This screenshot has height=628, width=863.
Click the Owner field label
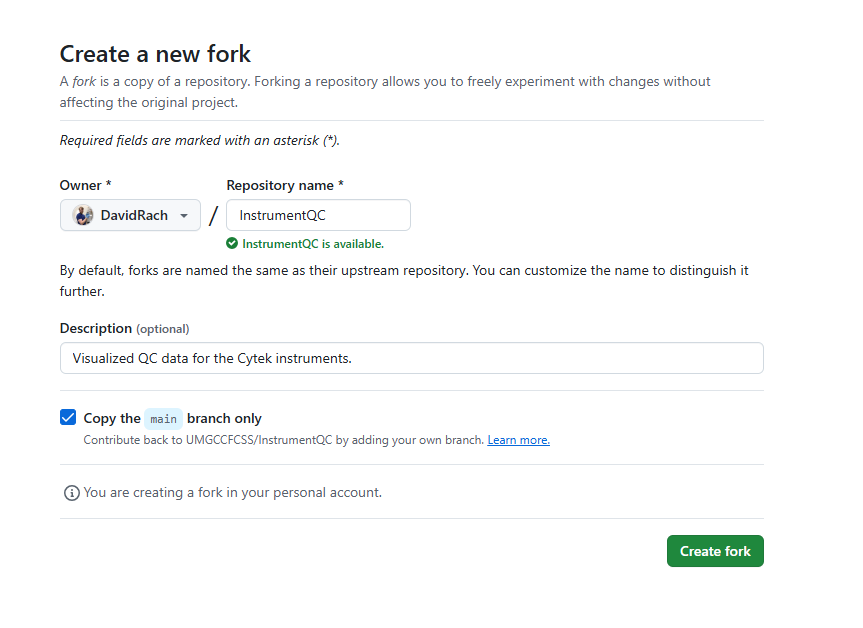[85, 186]
